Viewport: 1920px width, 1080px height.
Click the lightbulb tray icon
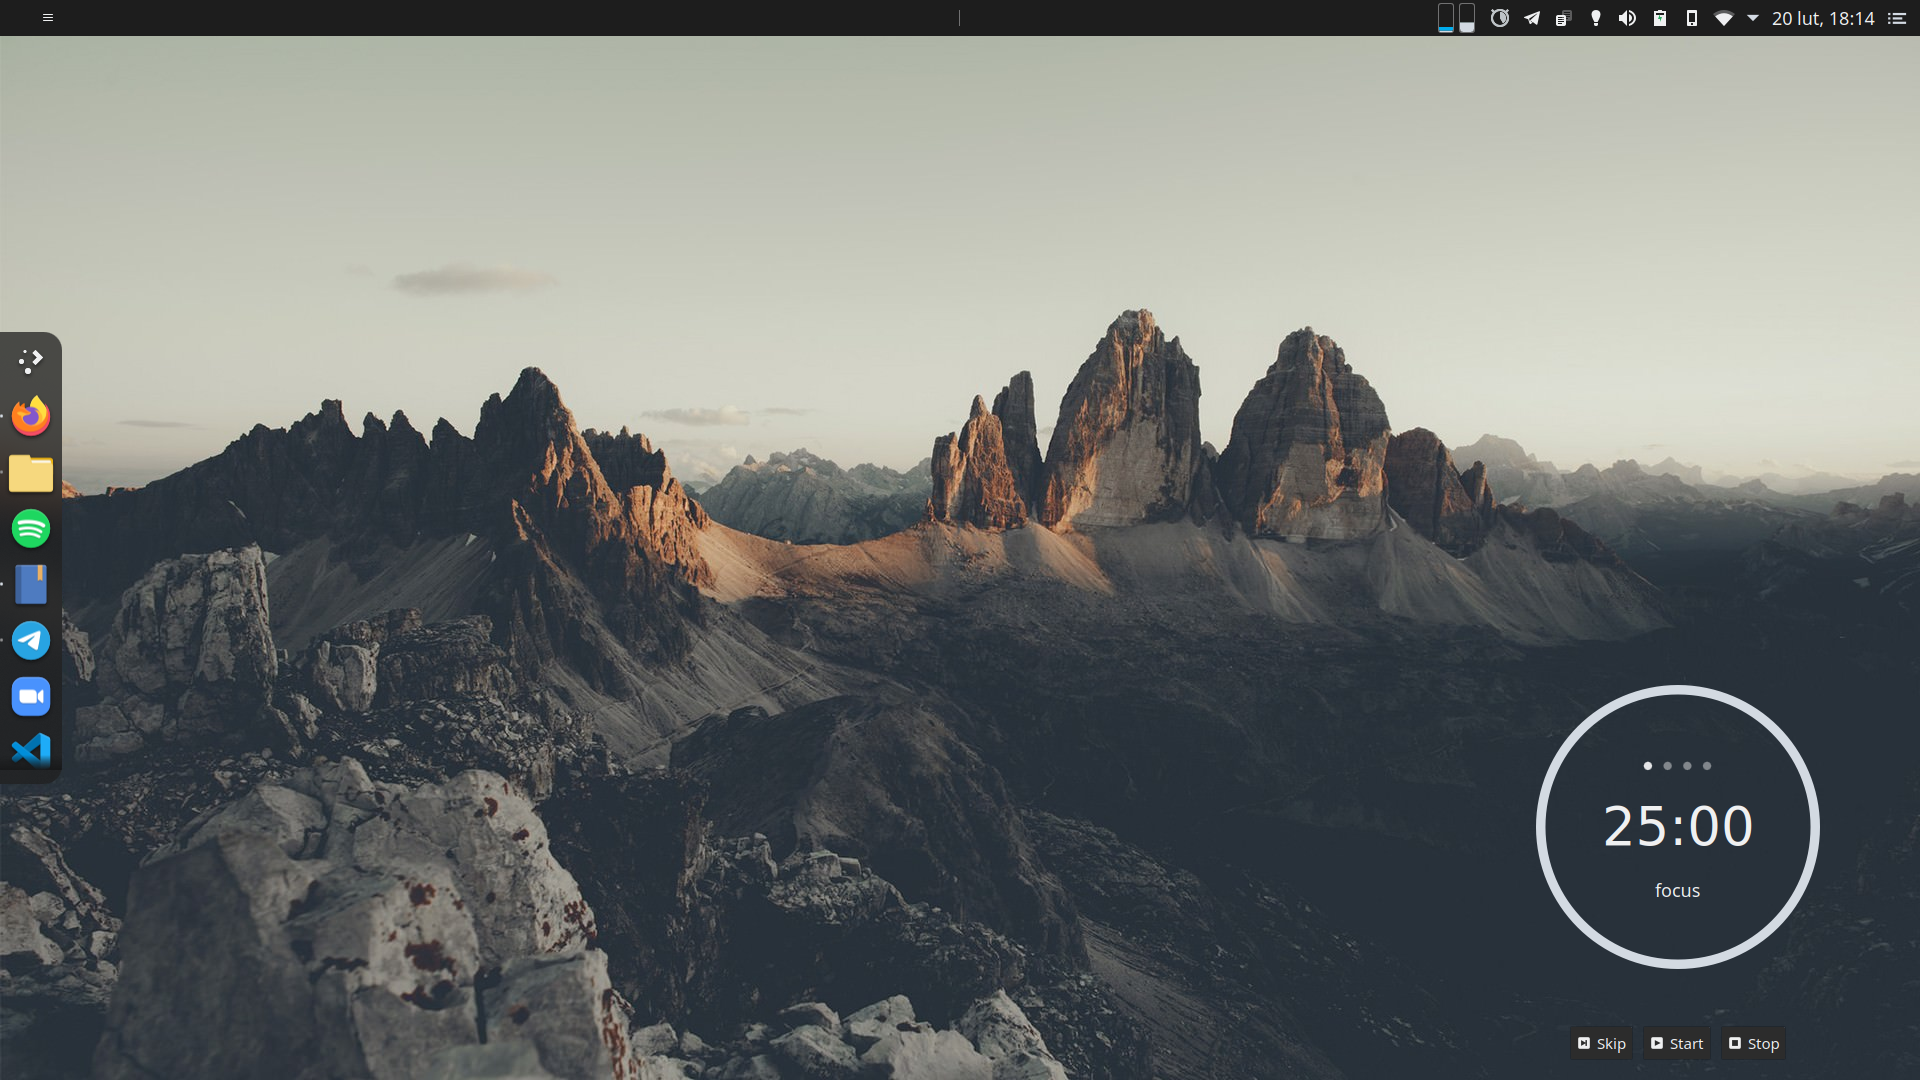[x=1596, y=18]
